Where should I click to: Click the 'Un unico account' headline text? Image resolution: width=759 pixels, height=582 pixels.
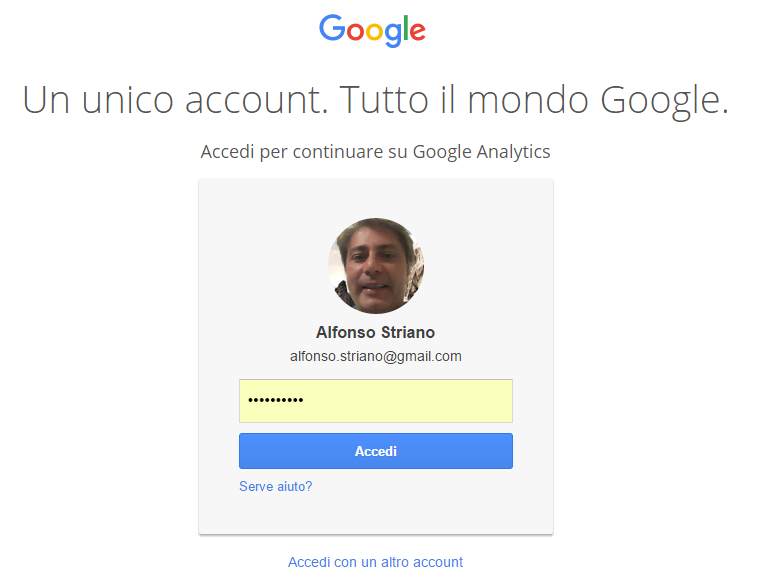(x=175, y=100)
